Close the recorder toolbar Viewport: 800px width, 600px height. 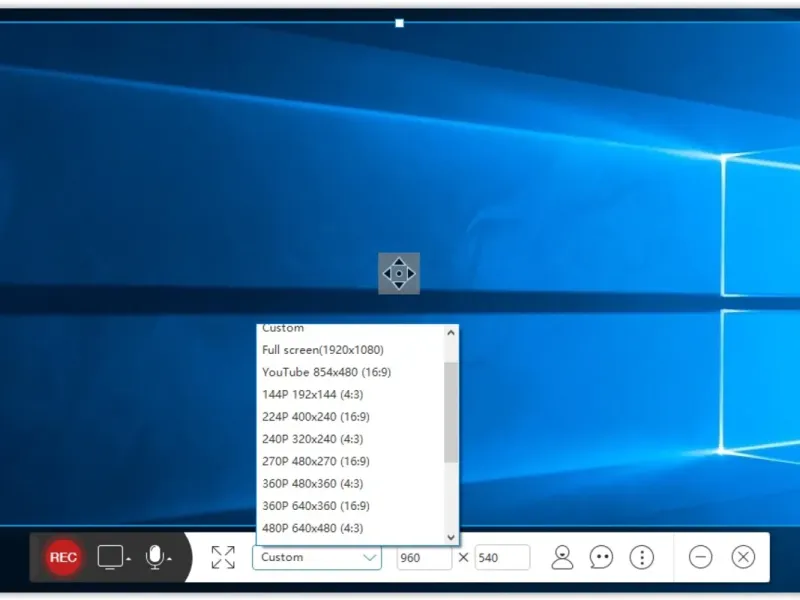743,557
